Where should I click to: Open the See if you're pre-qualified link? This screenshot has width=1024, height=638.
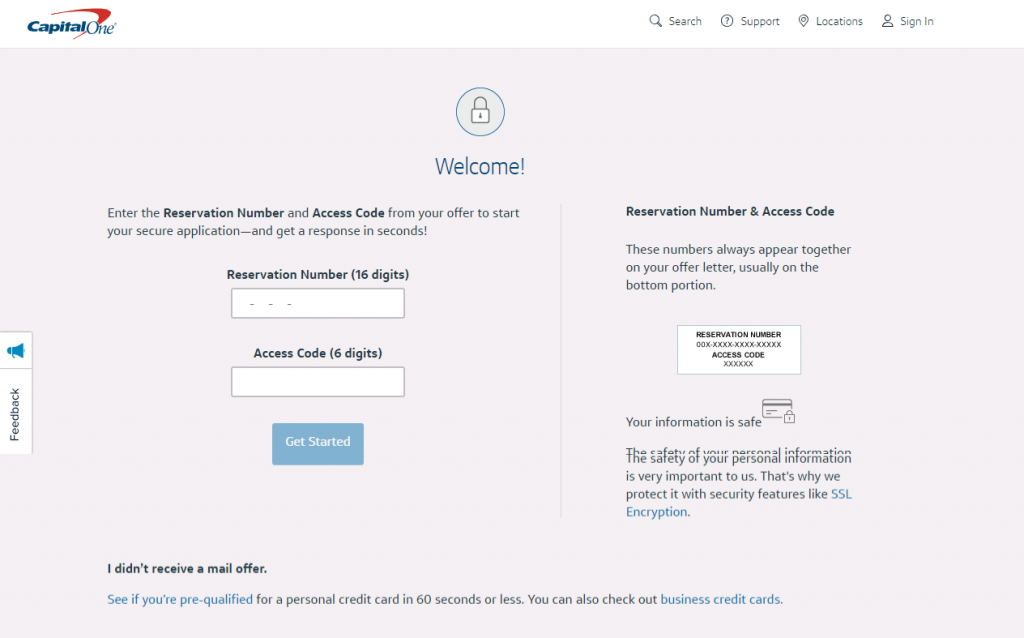[180, 599]
